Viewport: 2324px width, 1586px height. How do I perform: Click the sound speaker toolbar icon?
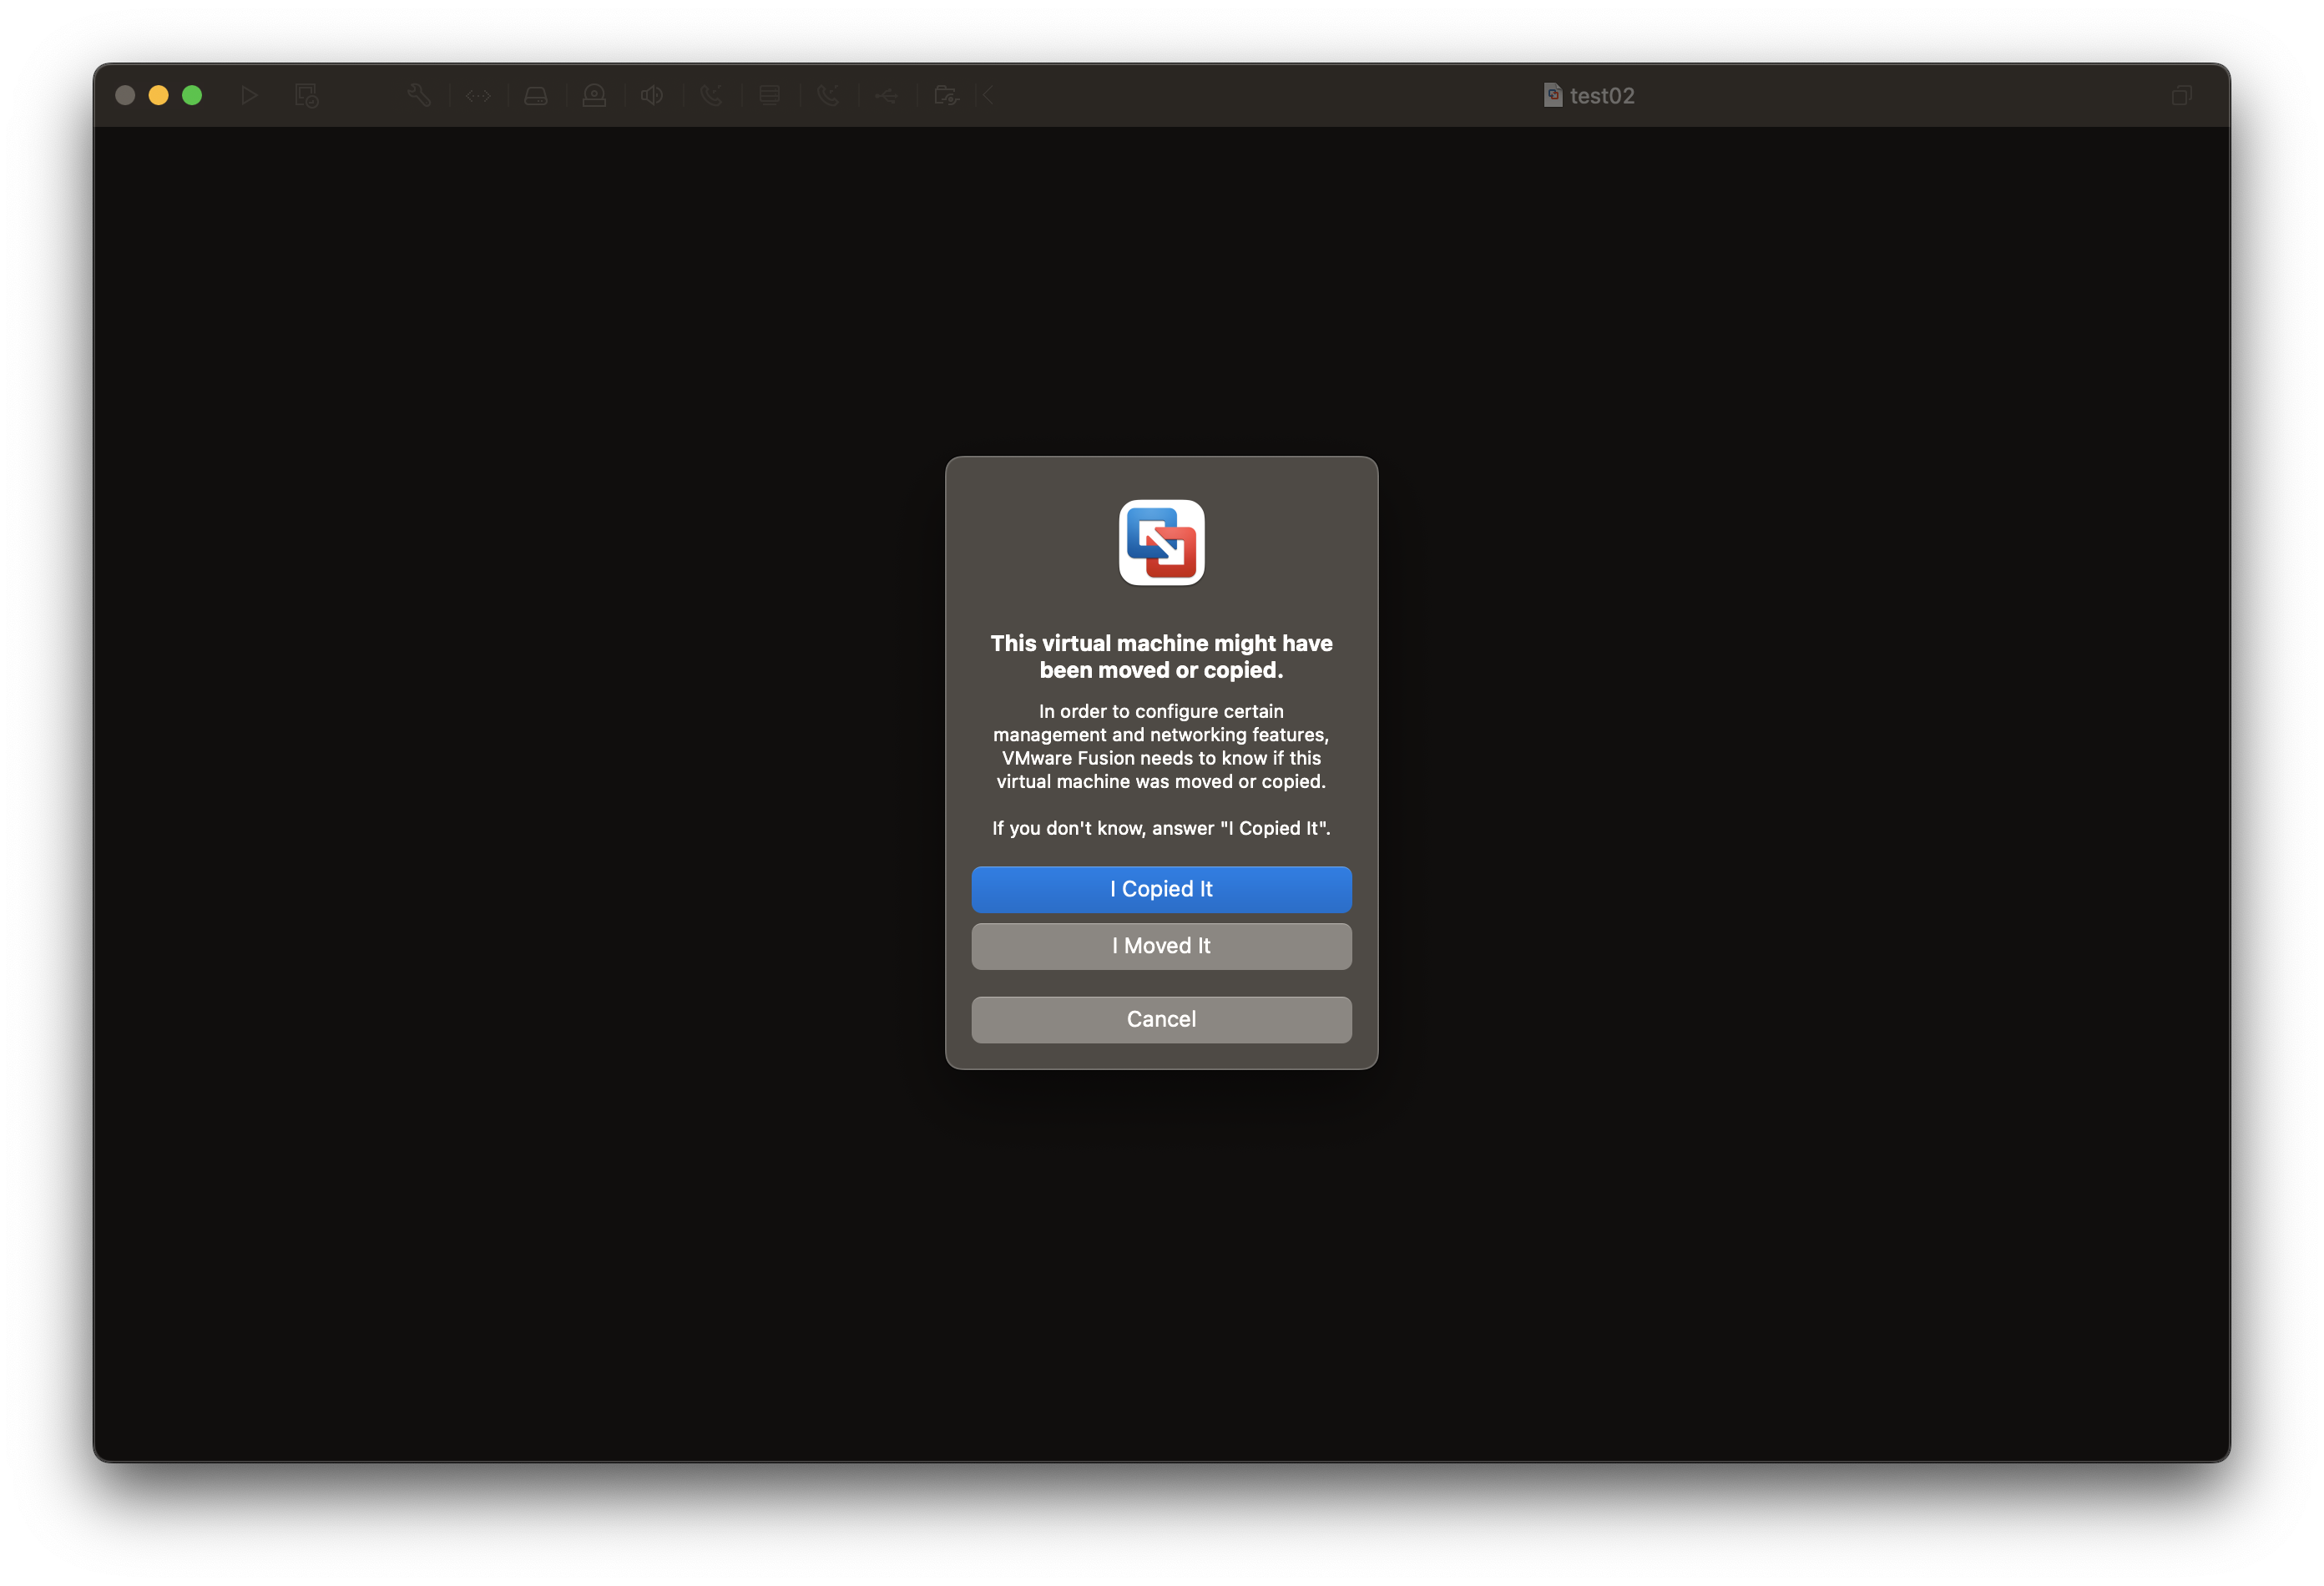pyautogui.click(x=652, y=95)
